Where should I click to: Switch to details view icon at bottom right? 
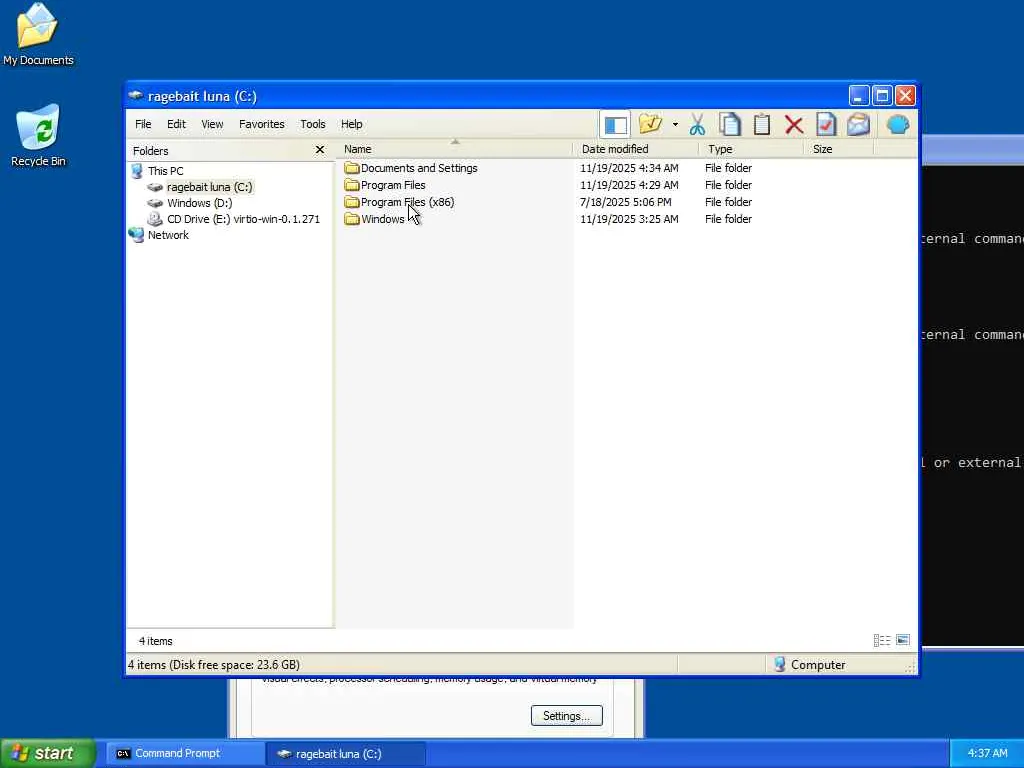(882, 640)
